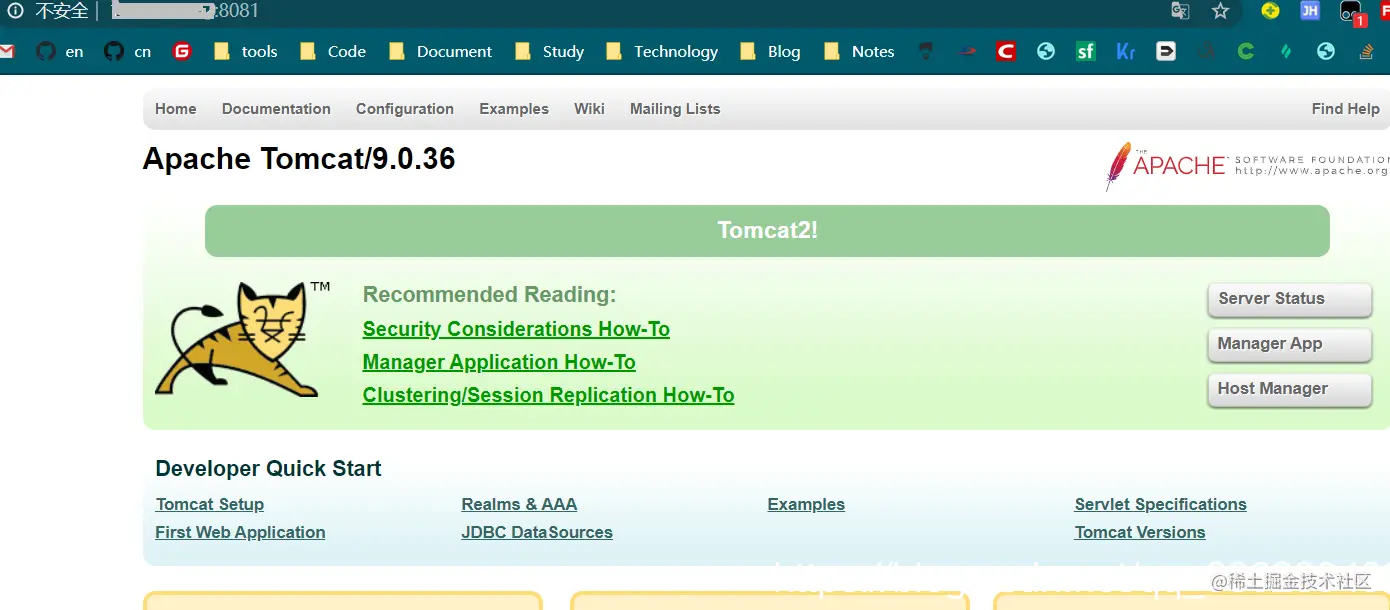Click the translate page icon

pyautogui.click(x=1181, y=11)
